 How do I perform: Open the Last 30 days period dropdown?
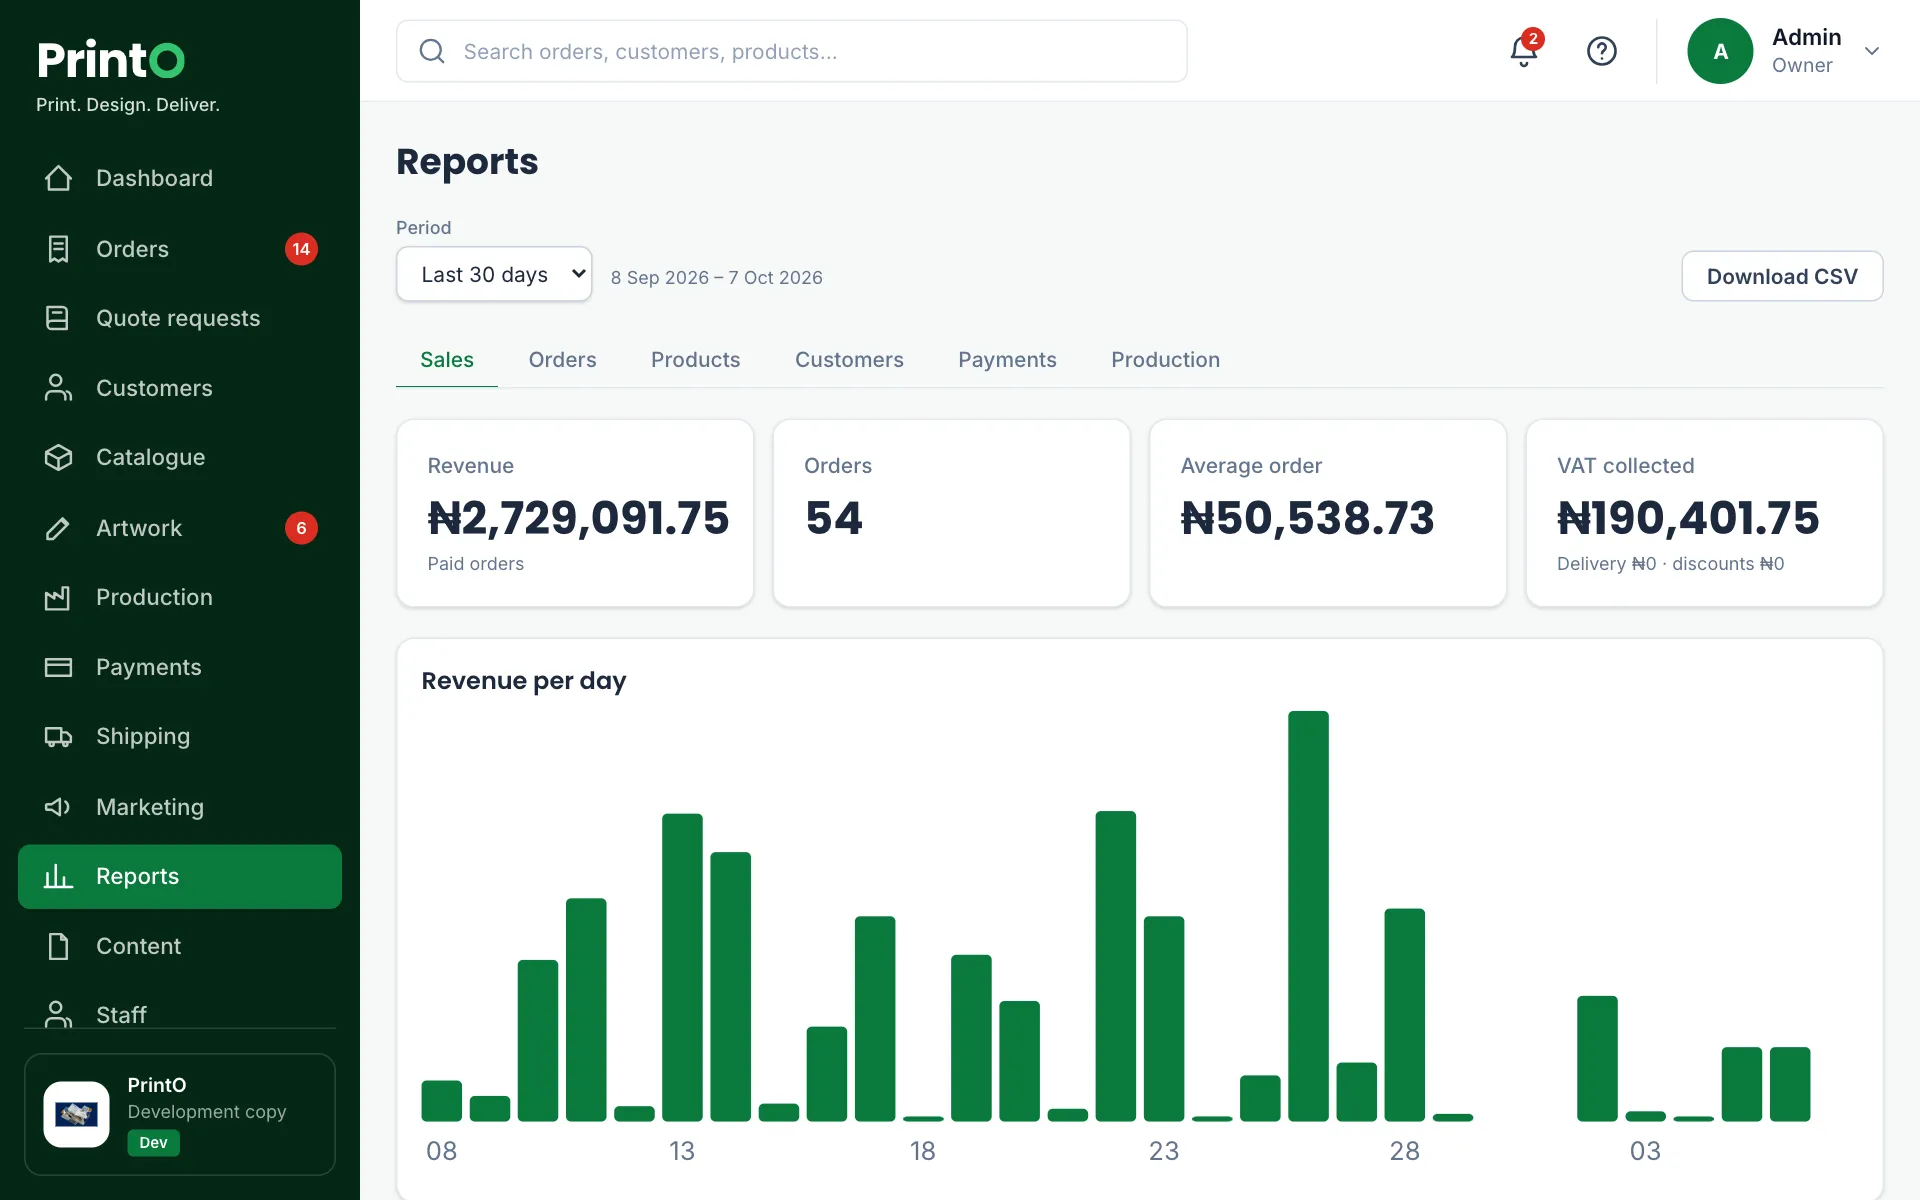pos(494,274)
